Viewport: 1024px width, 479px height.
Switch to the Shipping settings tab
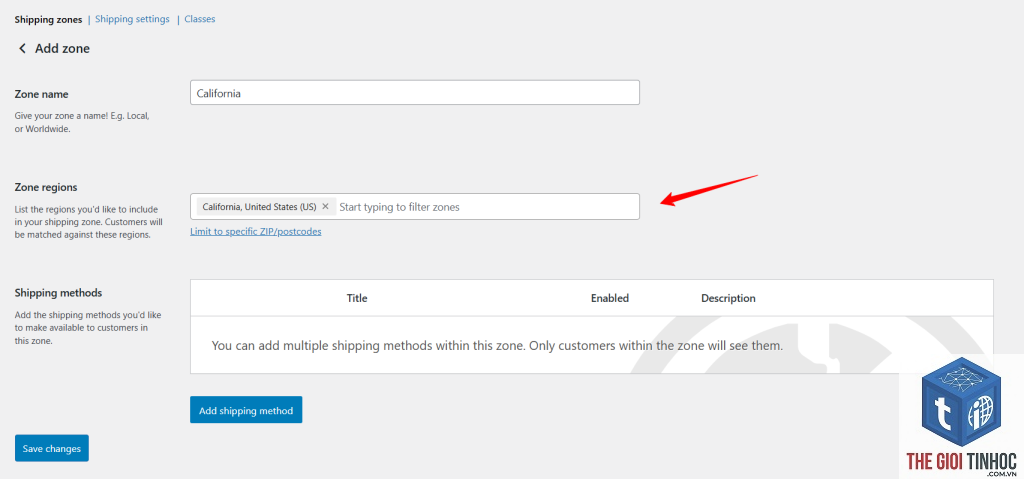[x=133, y=20]
